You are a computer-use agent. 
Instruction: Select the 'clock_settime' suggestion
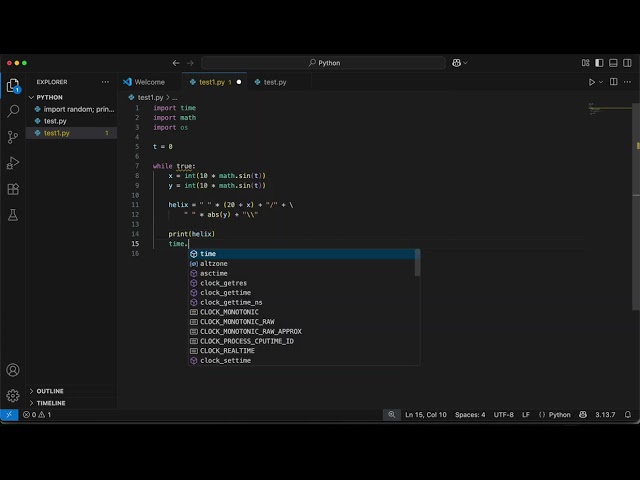click(301, 360)
